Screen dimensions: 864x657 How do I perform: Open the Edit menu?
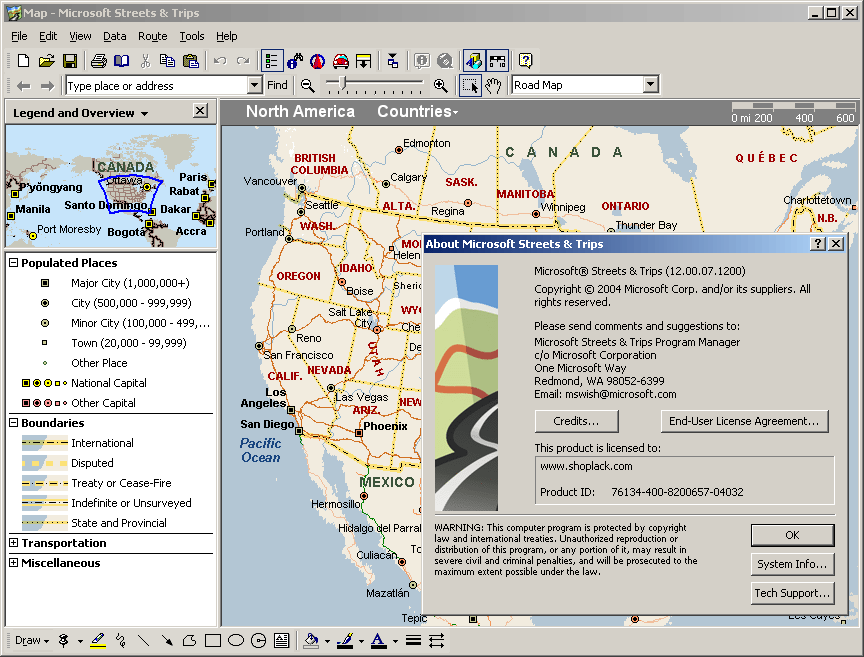(48, 36)
